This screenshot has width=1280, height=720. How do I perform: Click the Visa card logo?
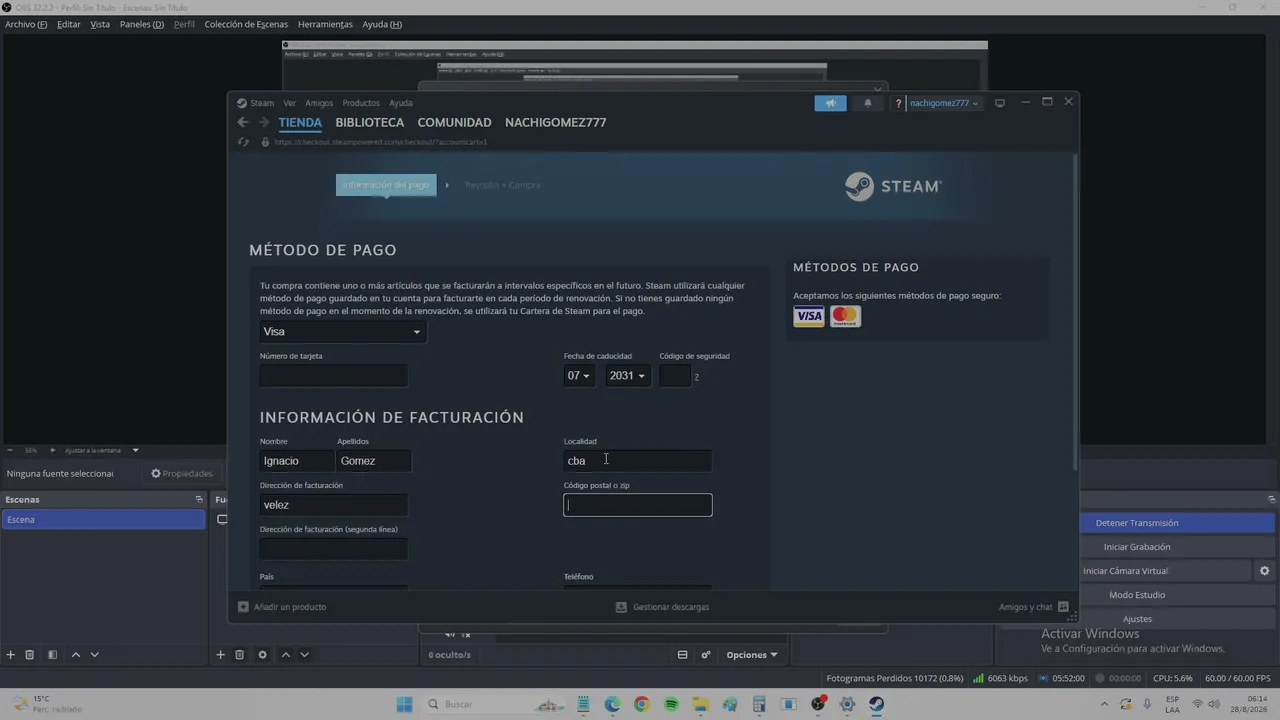[x=808, y=317]
